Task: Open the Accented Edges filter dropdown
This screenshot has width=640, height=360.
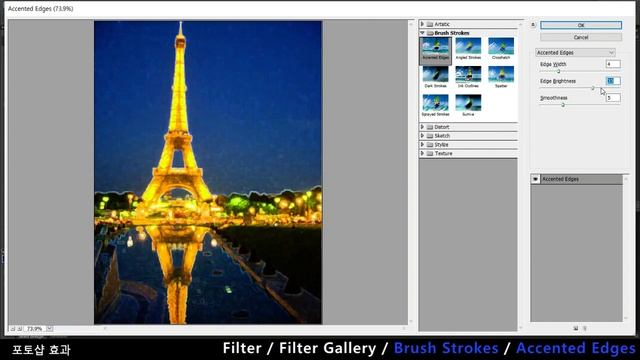Action: tap(575, 53)
